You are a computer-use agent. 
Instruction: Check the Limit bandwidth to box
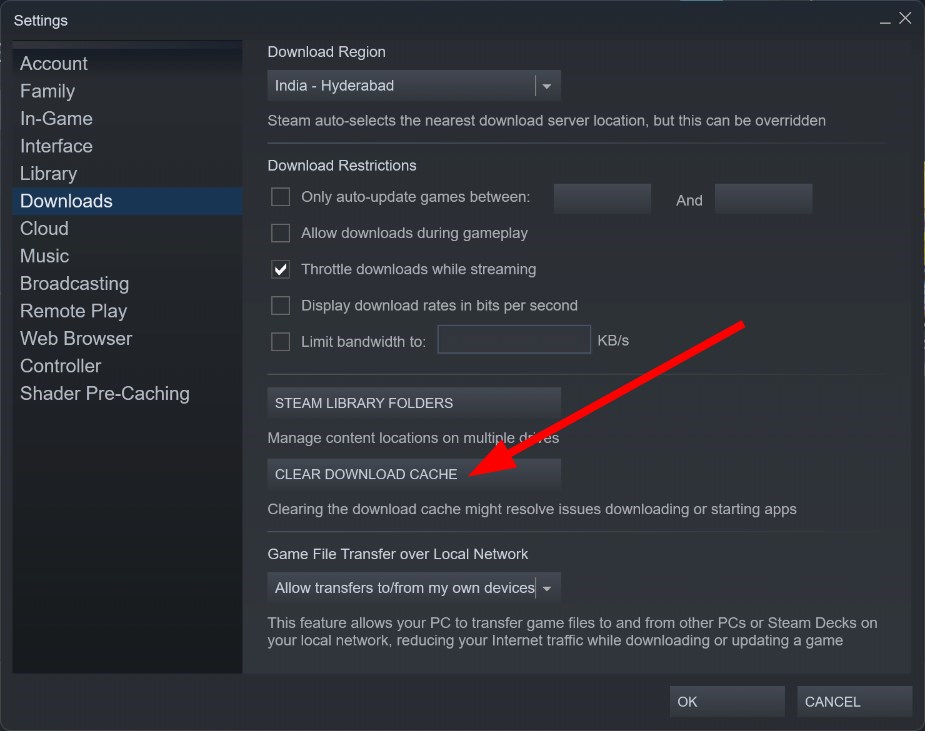(280, 342)
